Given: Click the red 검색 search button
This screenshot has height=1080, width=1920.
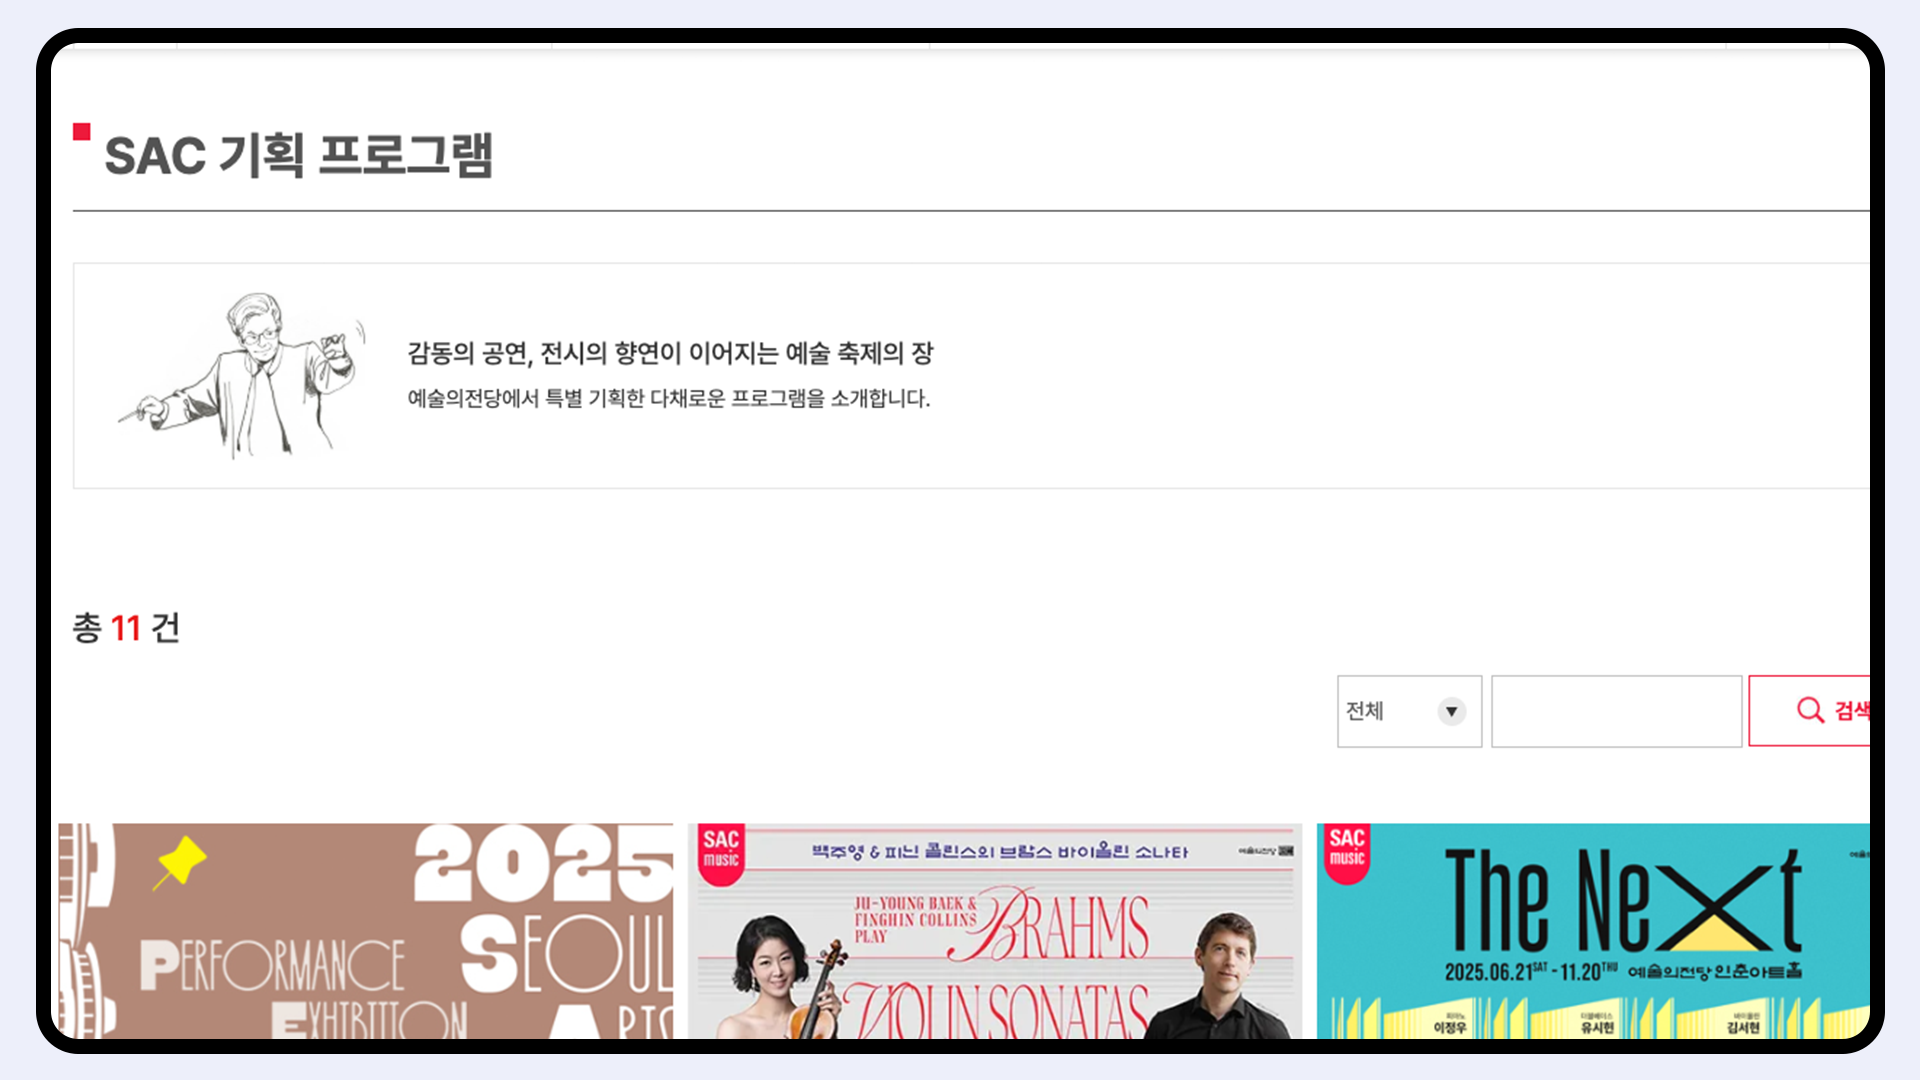Looking at the screenshot, I should point(1809,711).
